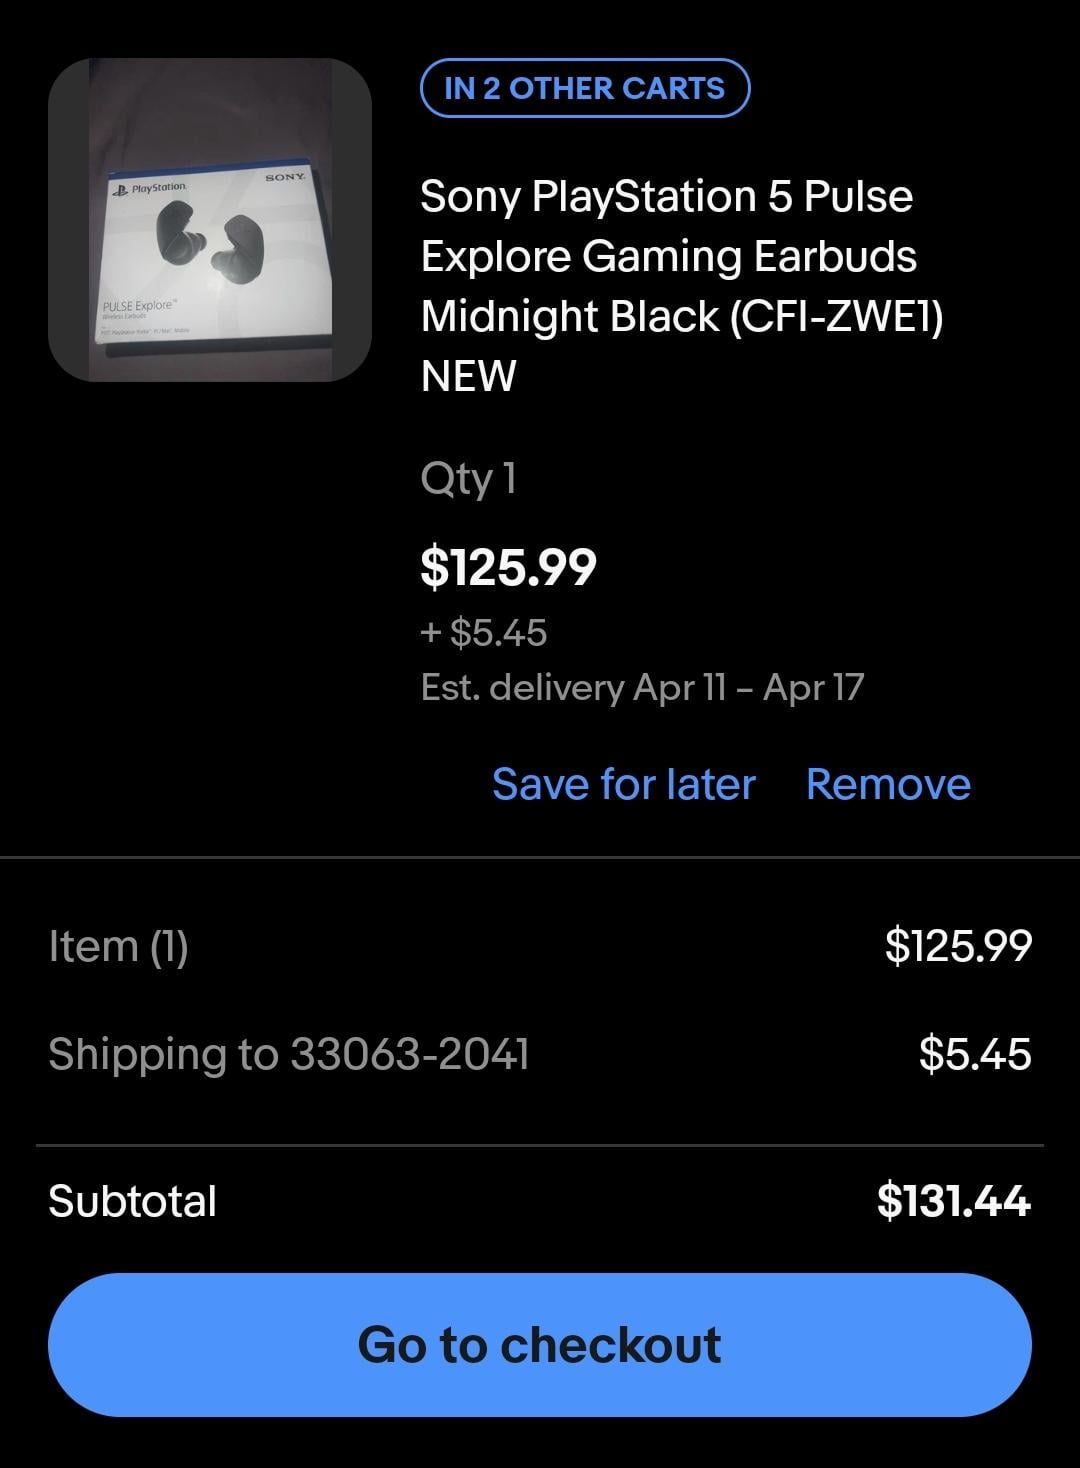The image size is (1080, 1468).
Task: Tap the earbuds product thumbnail image
Action: [210, 220]
